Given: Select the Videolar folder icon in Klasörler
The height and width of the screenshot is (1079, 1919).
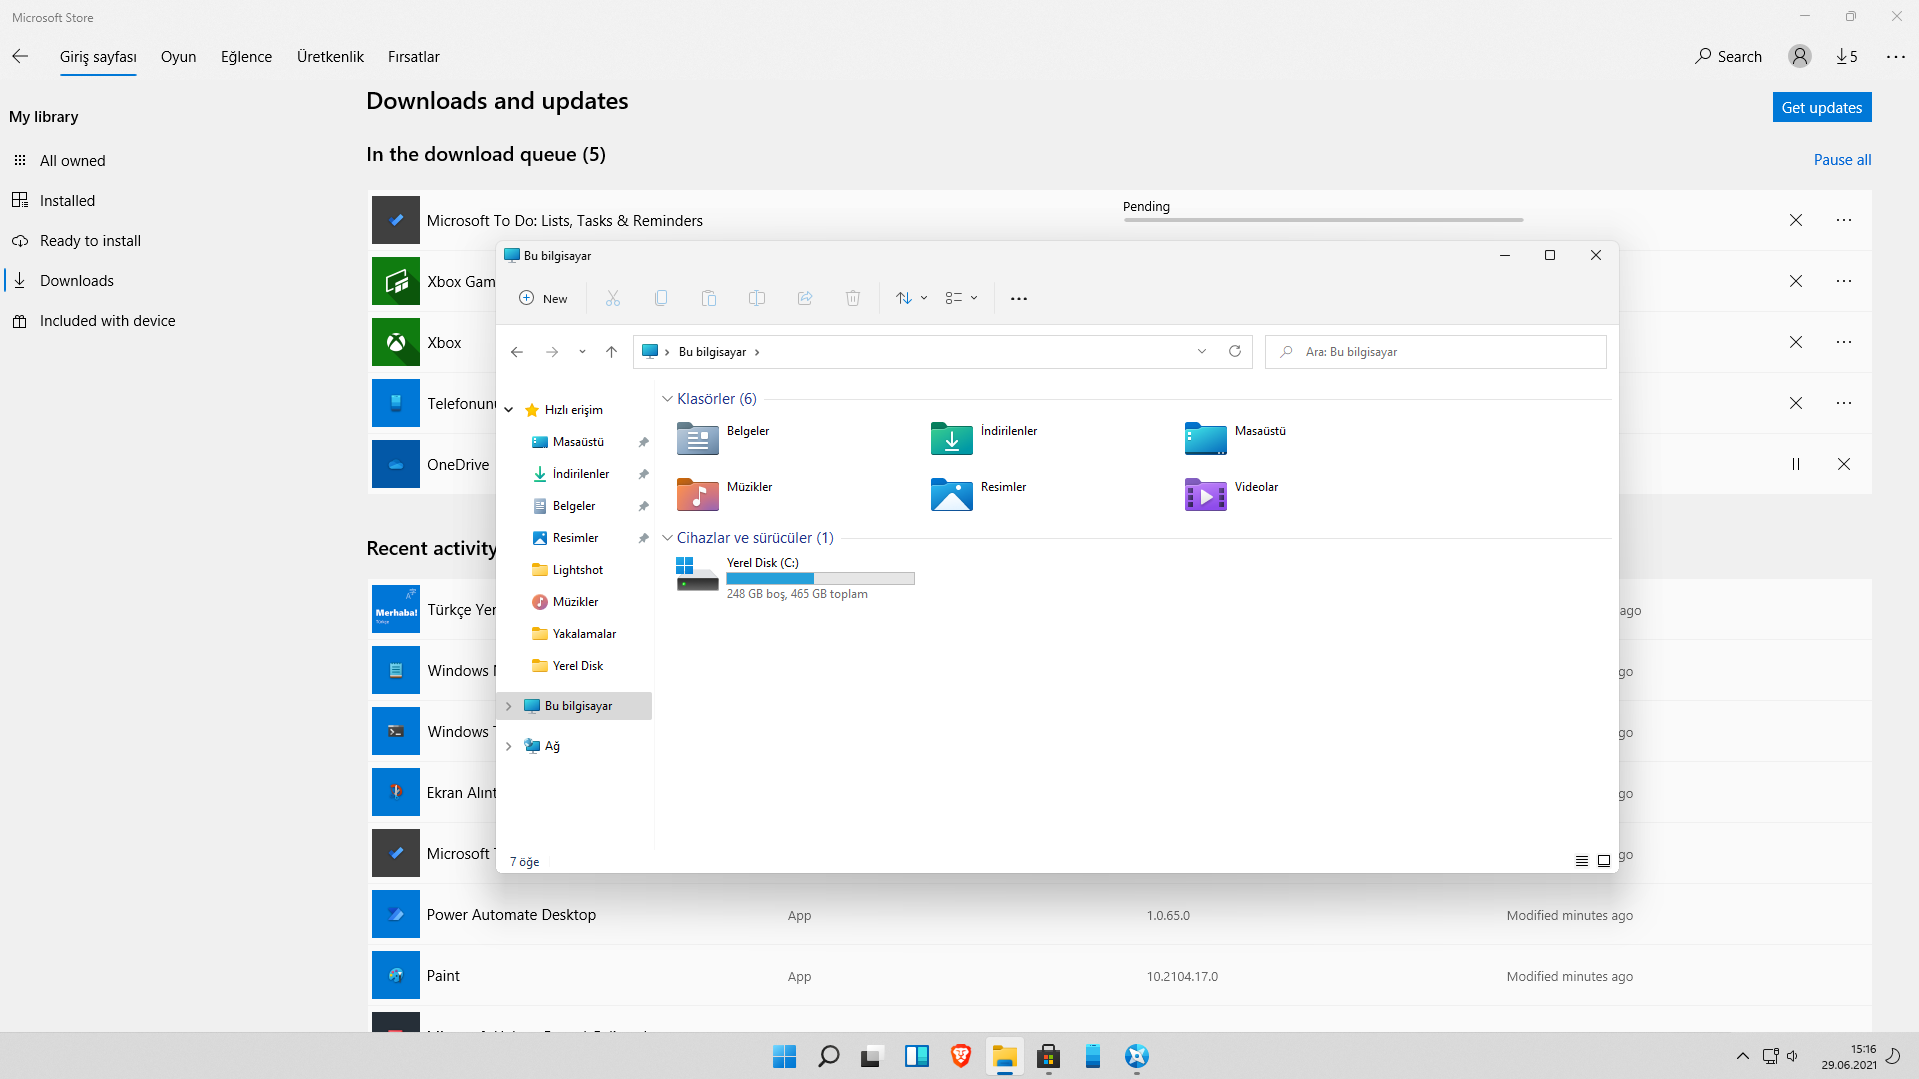Looking at the screenshot, I should click(x=1206, y=494).
